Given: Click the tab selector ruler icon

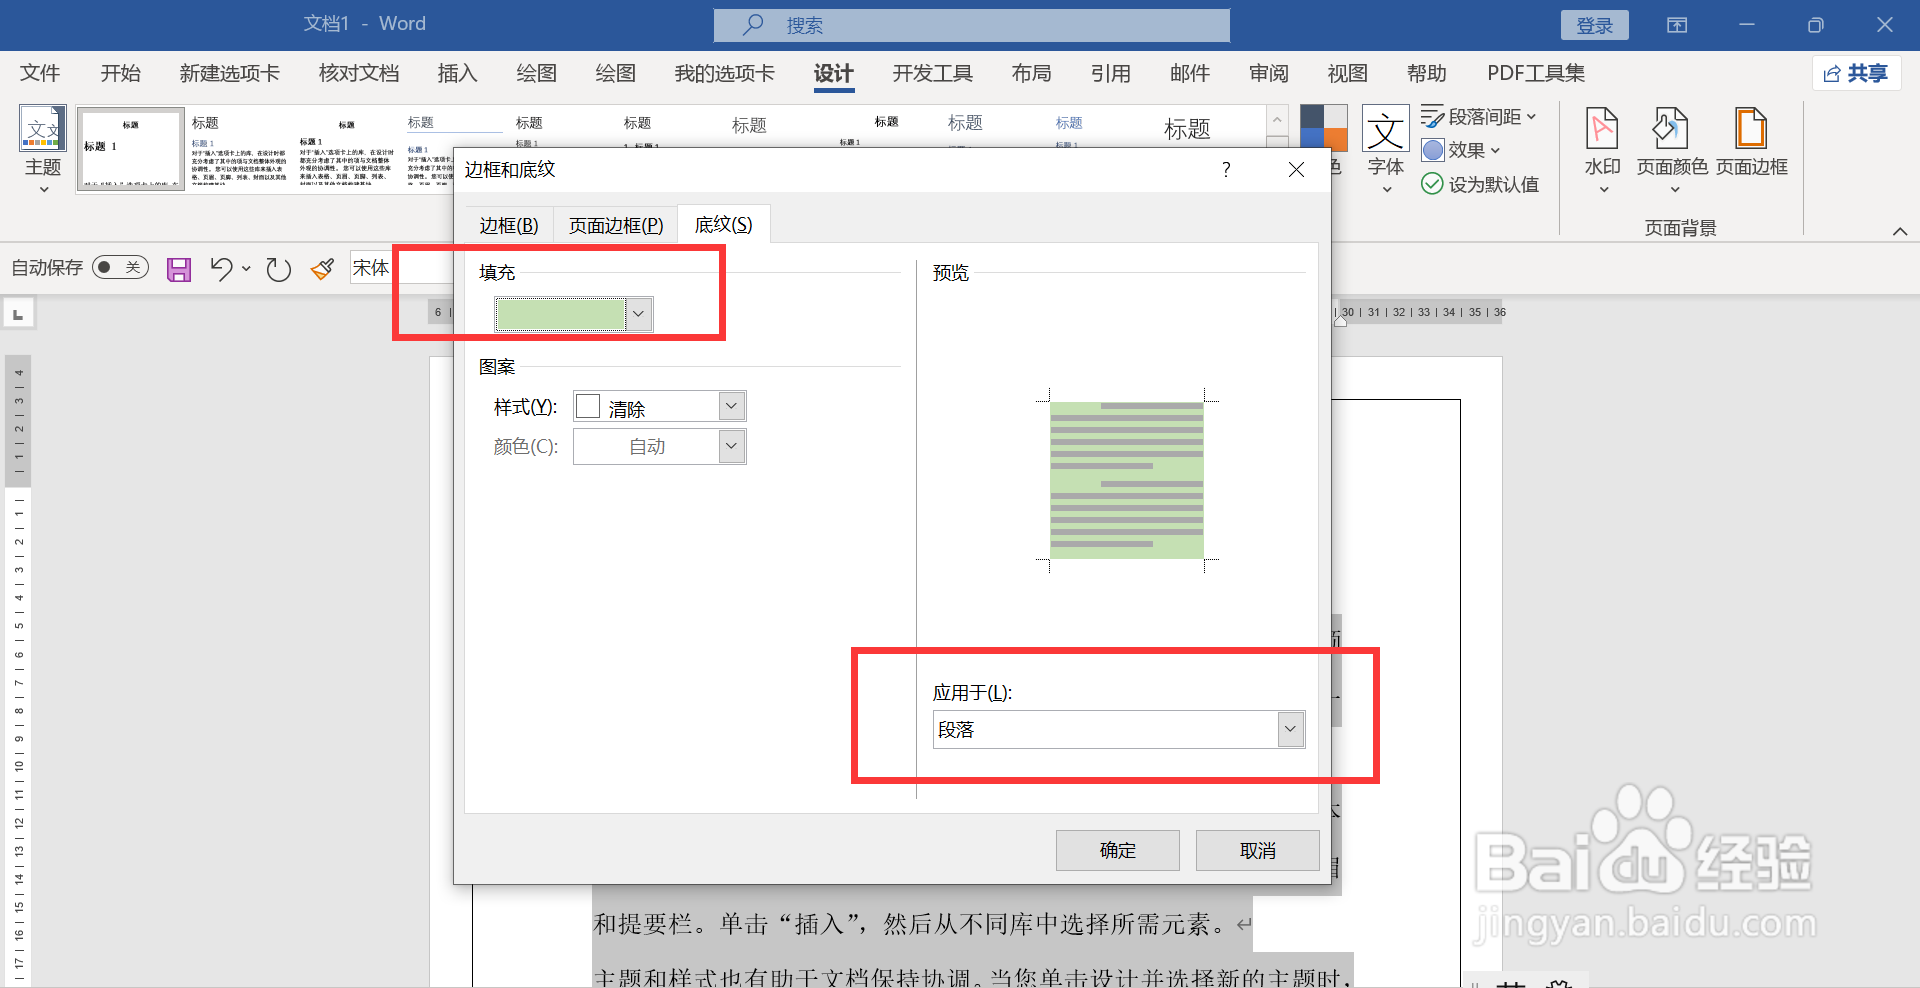Looking at the screenshot, I should [x=18, y=314].
